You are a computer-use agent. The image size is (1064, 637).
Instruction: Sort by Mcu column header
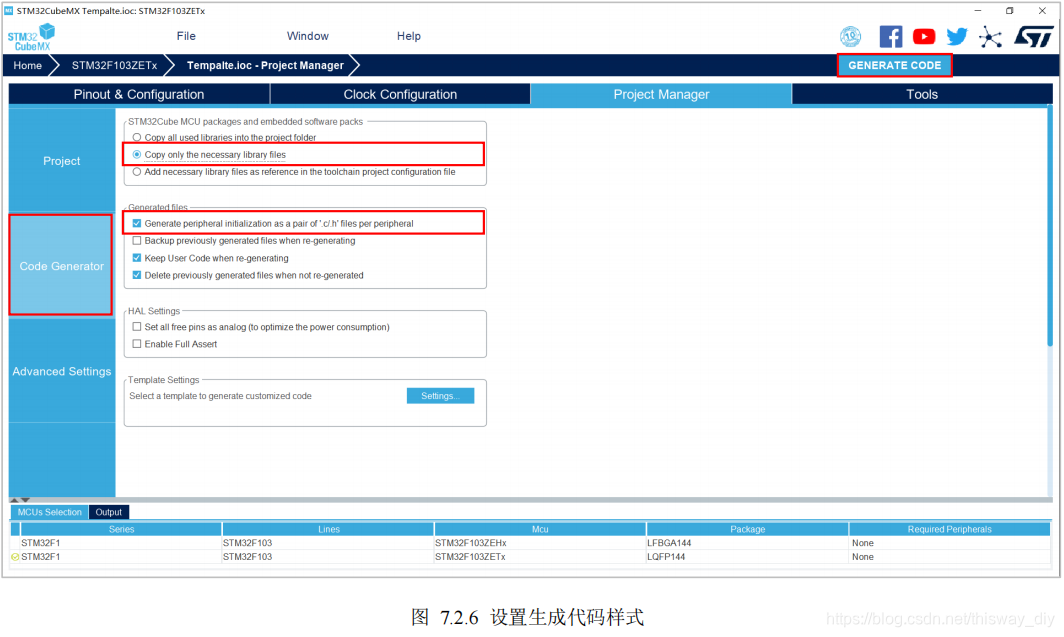click(540, 530)
